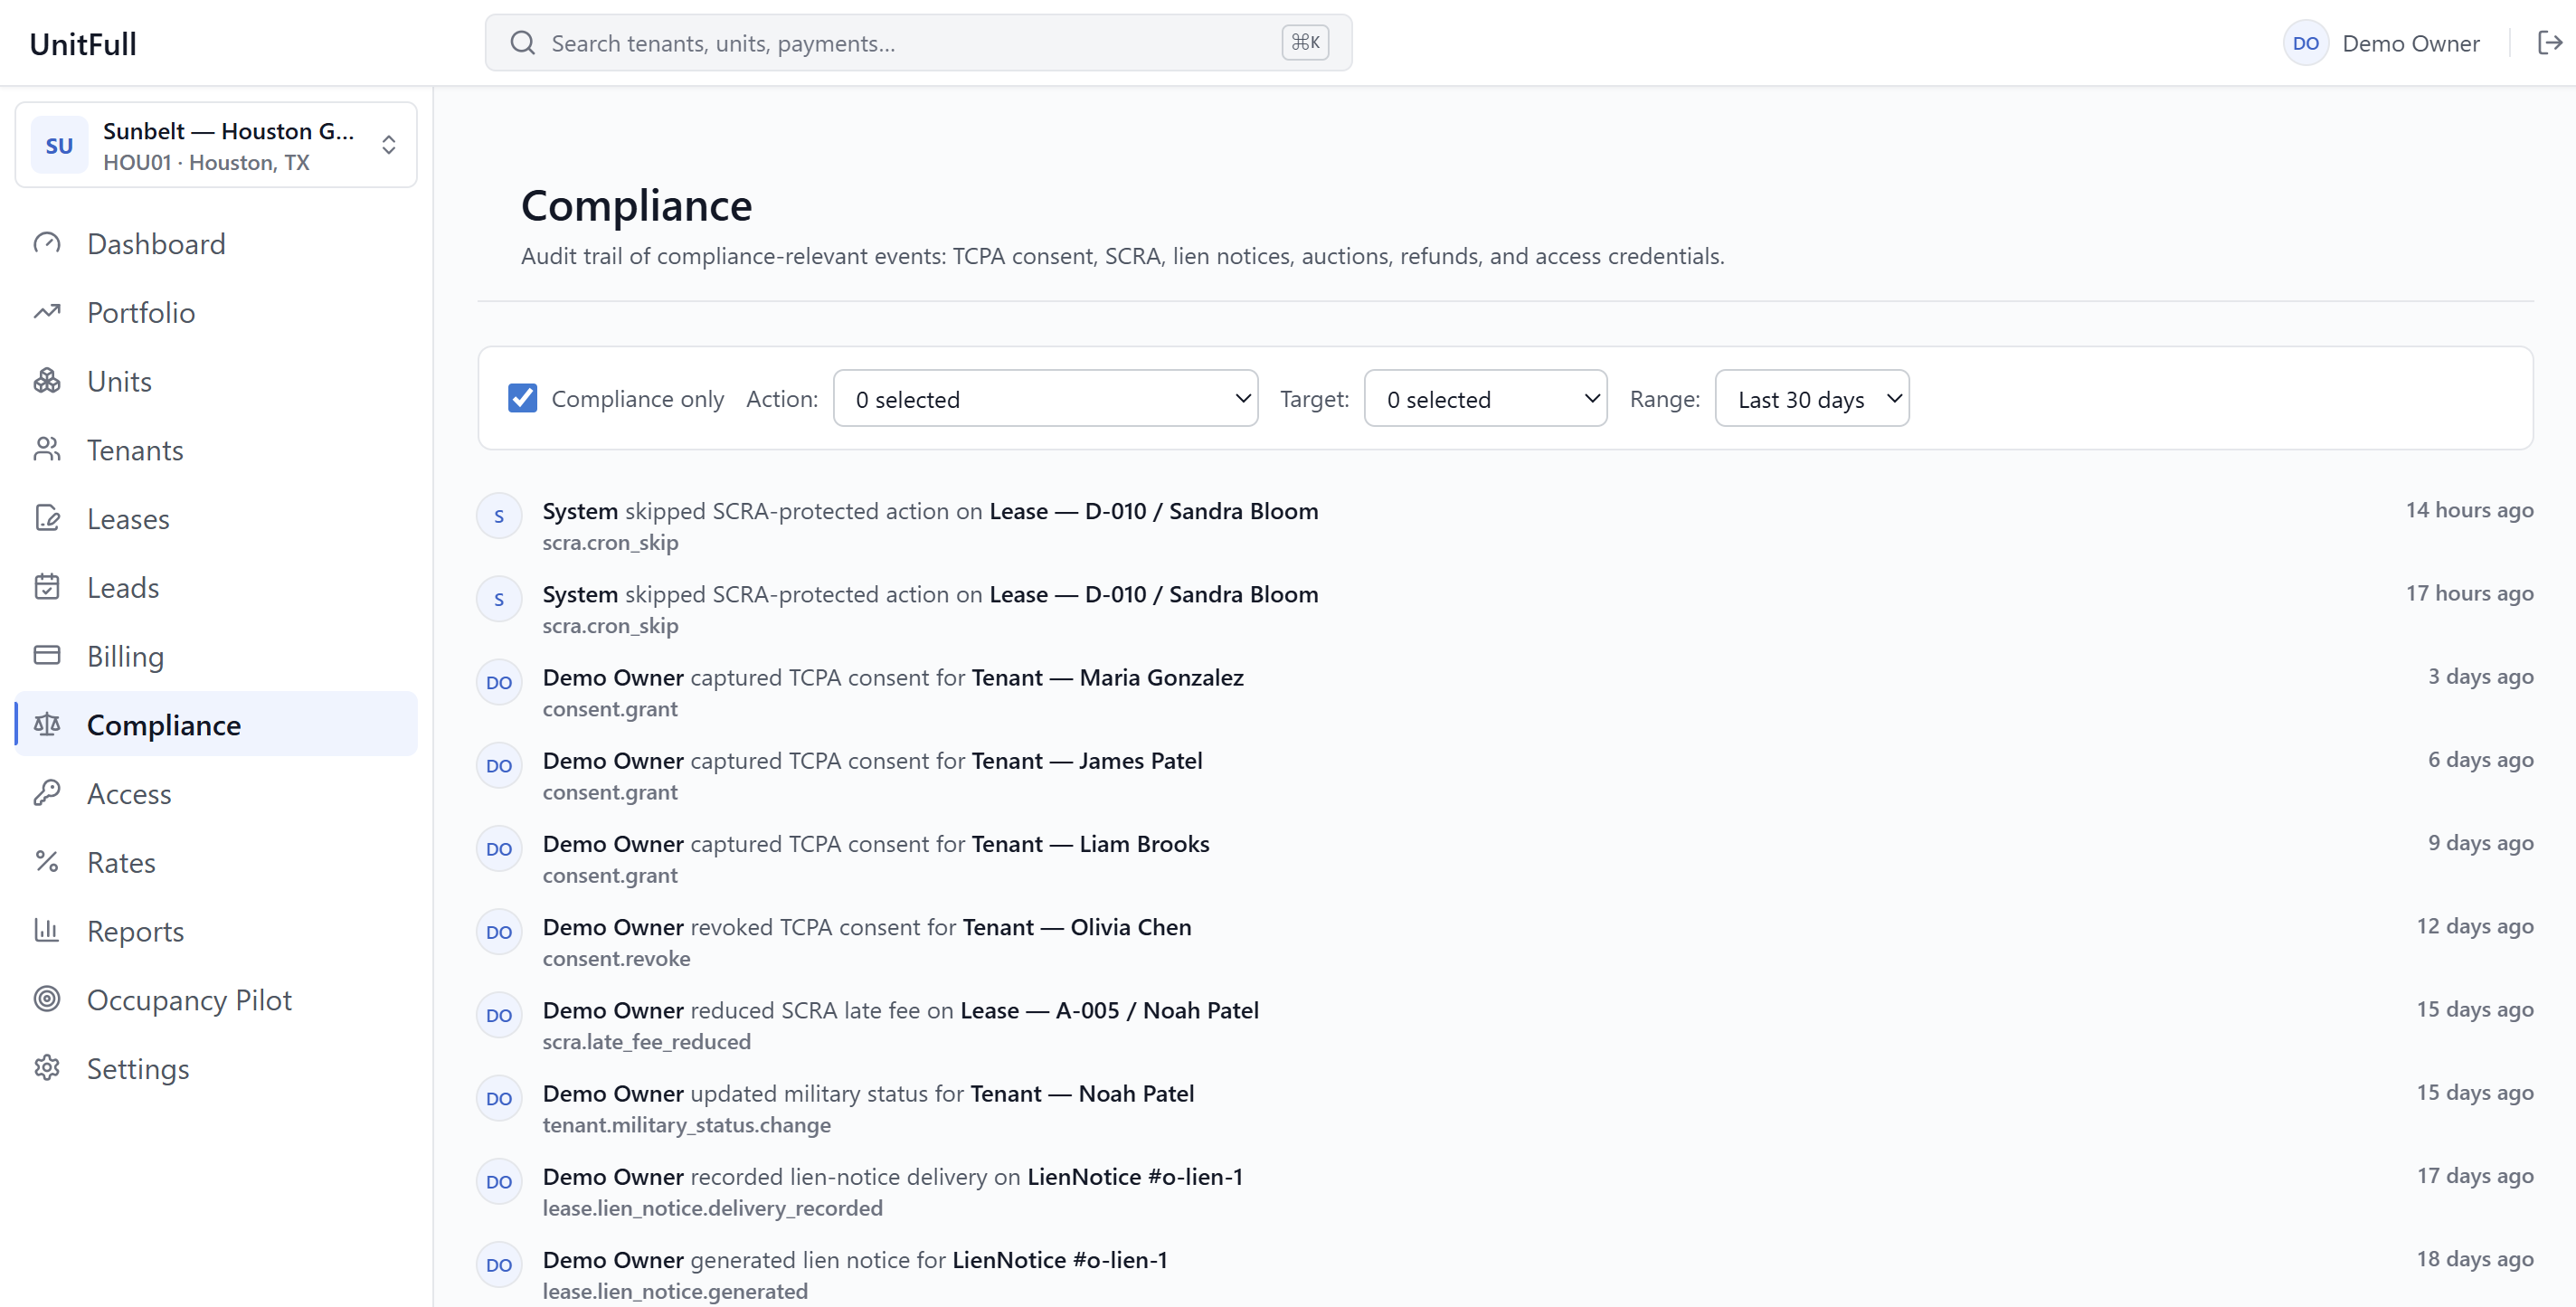Open the Leases section

tap(216, 518)
